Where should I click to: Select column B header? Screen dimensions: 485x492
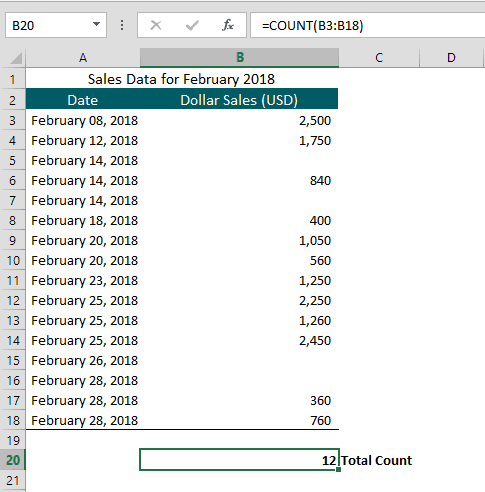point(239,58)
